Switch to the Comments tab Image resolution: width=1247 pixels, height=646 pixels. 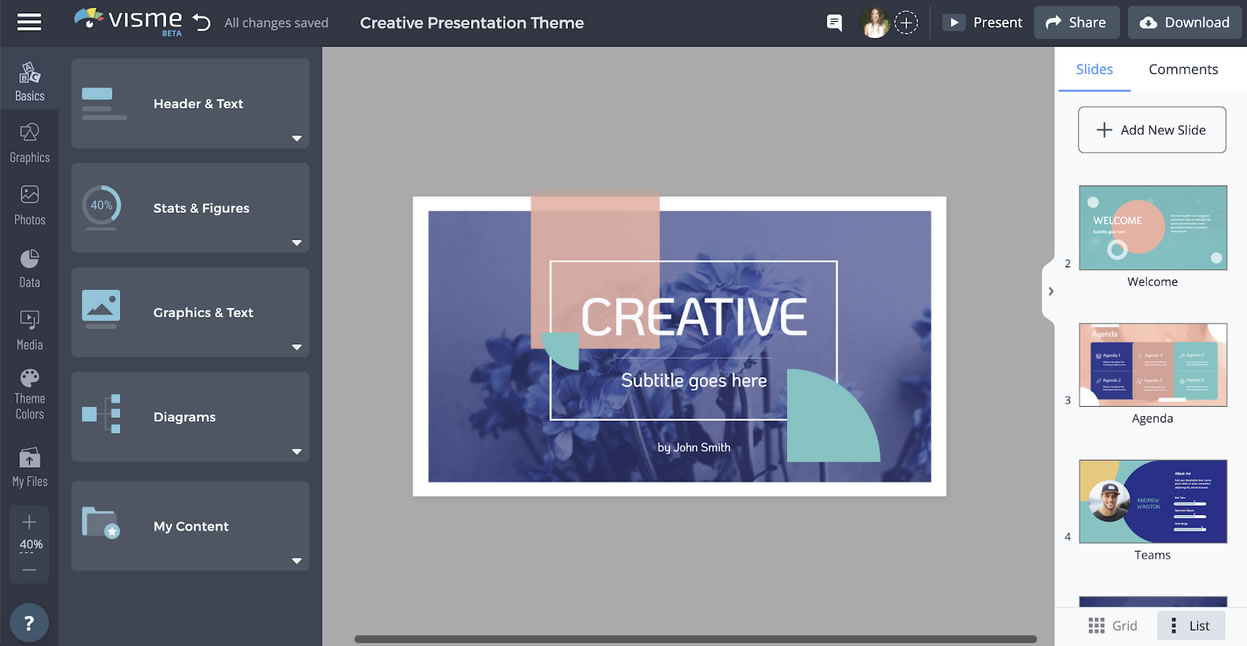coord(1183,68)
